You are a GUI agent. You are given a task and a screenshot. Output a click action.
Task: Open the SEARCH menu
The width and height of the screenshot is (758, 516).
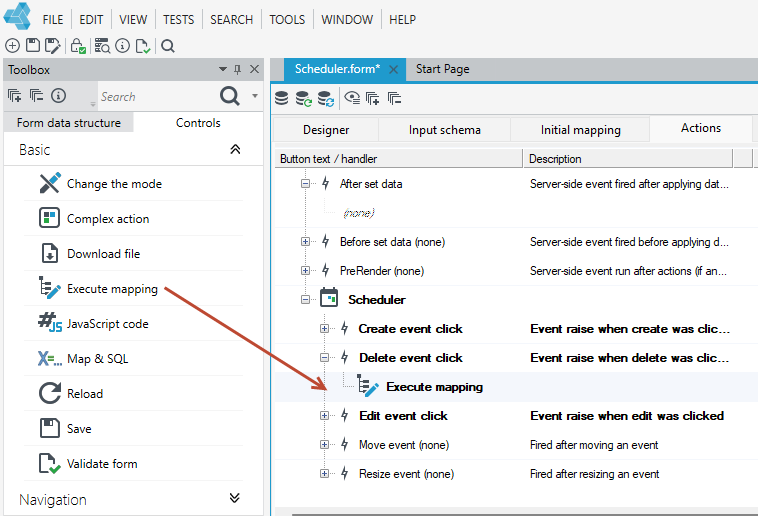tap(232, 20)
